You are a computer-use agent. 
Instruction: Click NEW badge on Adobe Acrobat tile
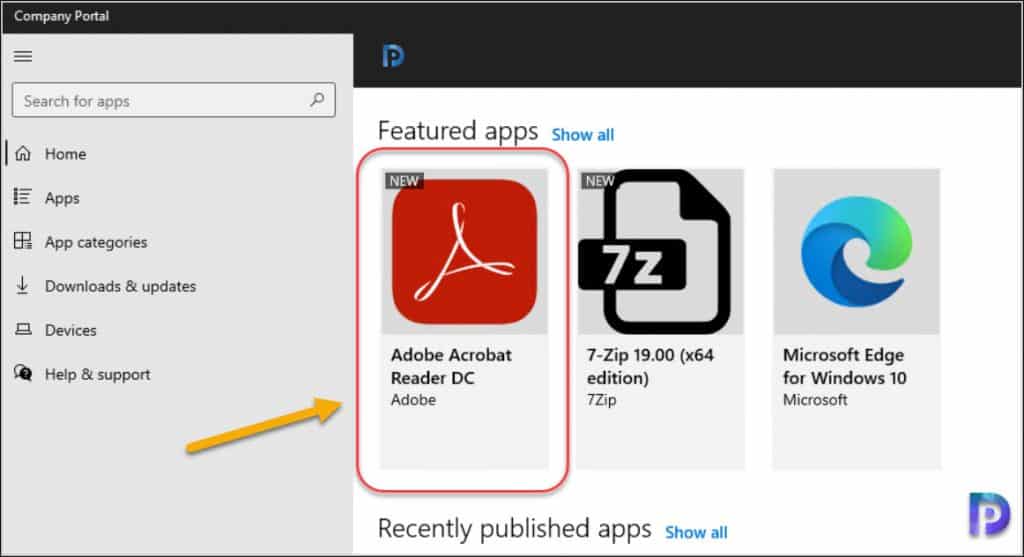coord(404,181)
